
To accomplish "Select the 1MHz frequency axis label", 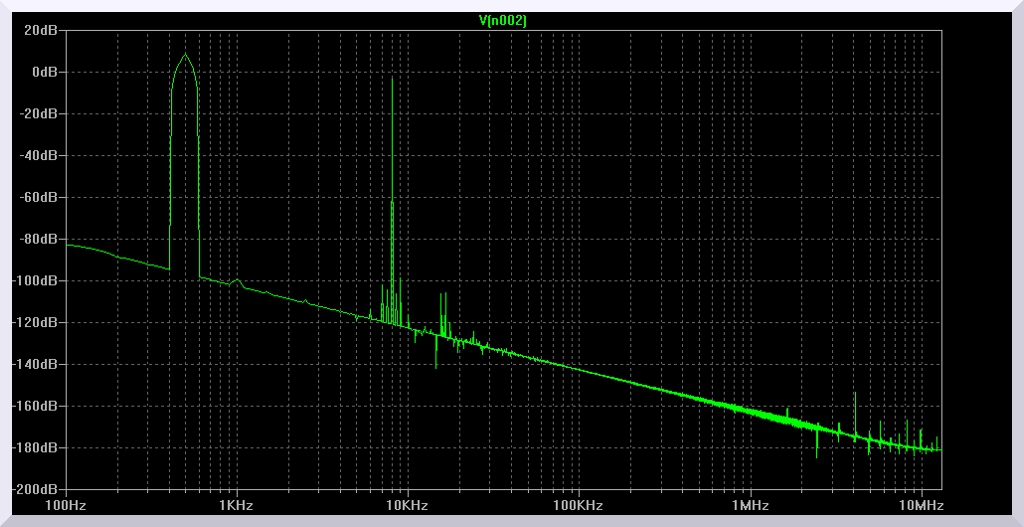I will coord(750,506).
